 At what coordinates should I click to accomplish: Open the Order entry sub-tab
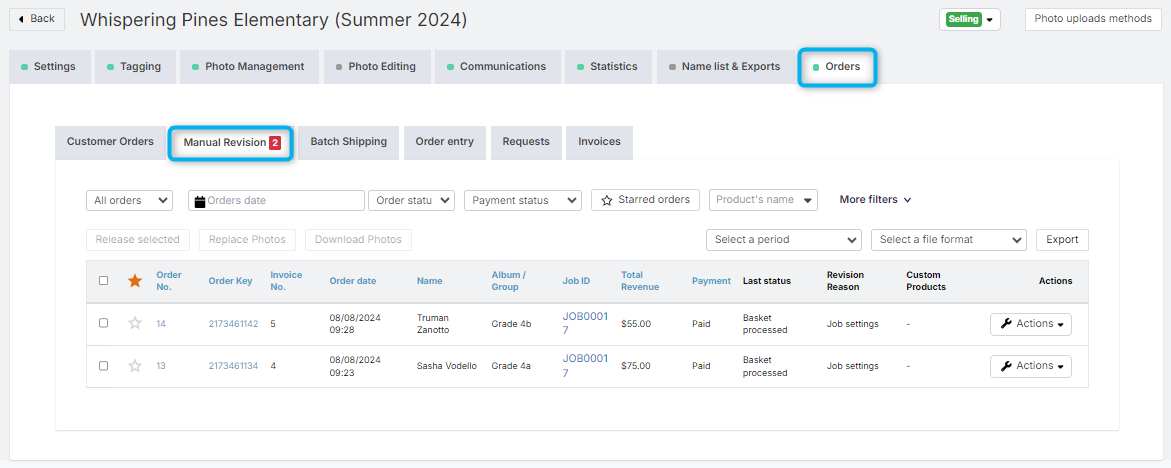coord(444,142)
